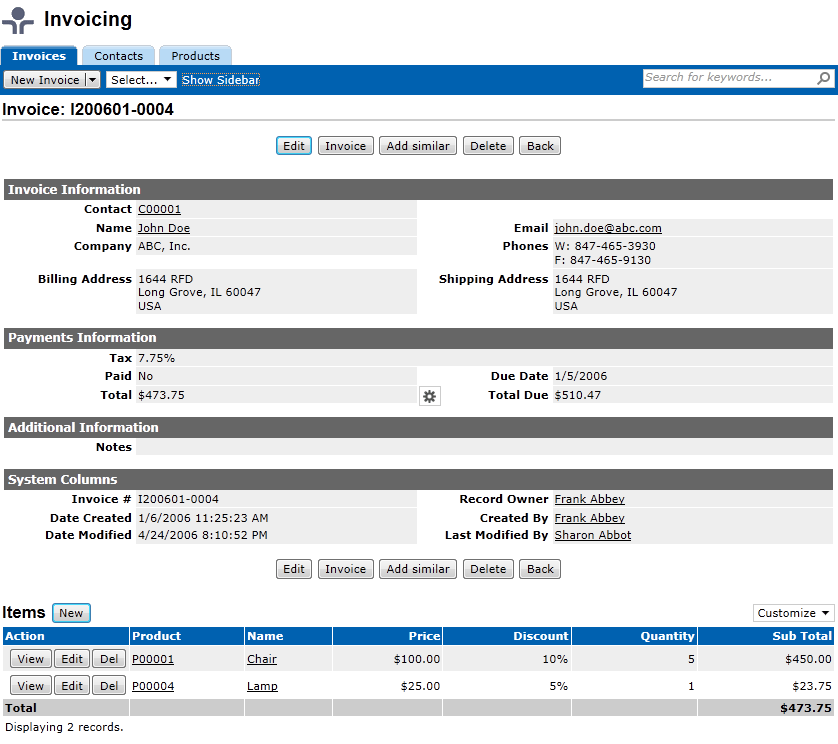The image size is (838, 744).
Task: Click the top Edit button
Action: click(x=294, y=146)
